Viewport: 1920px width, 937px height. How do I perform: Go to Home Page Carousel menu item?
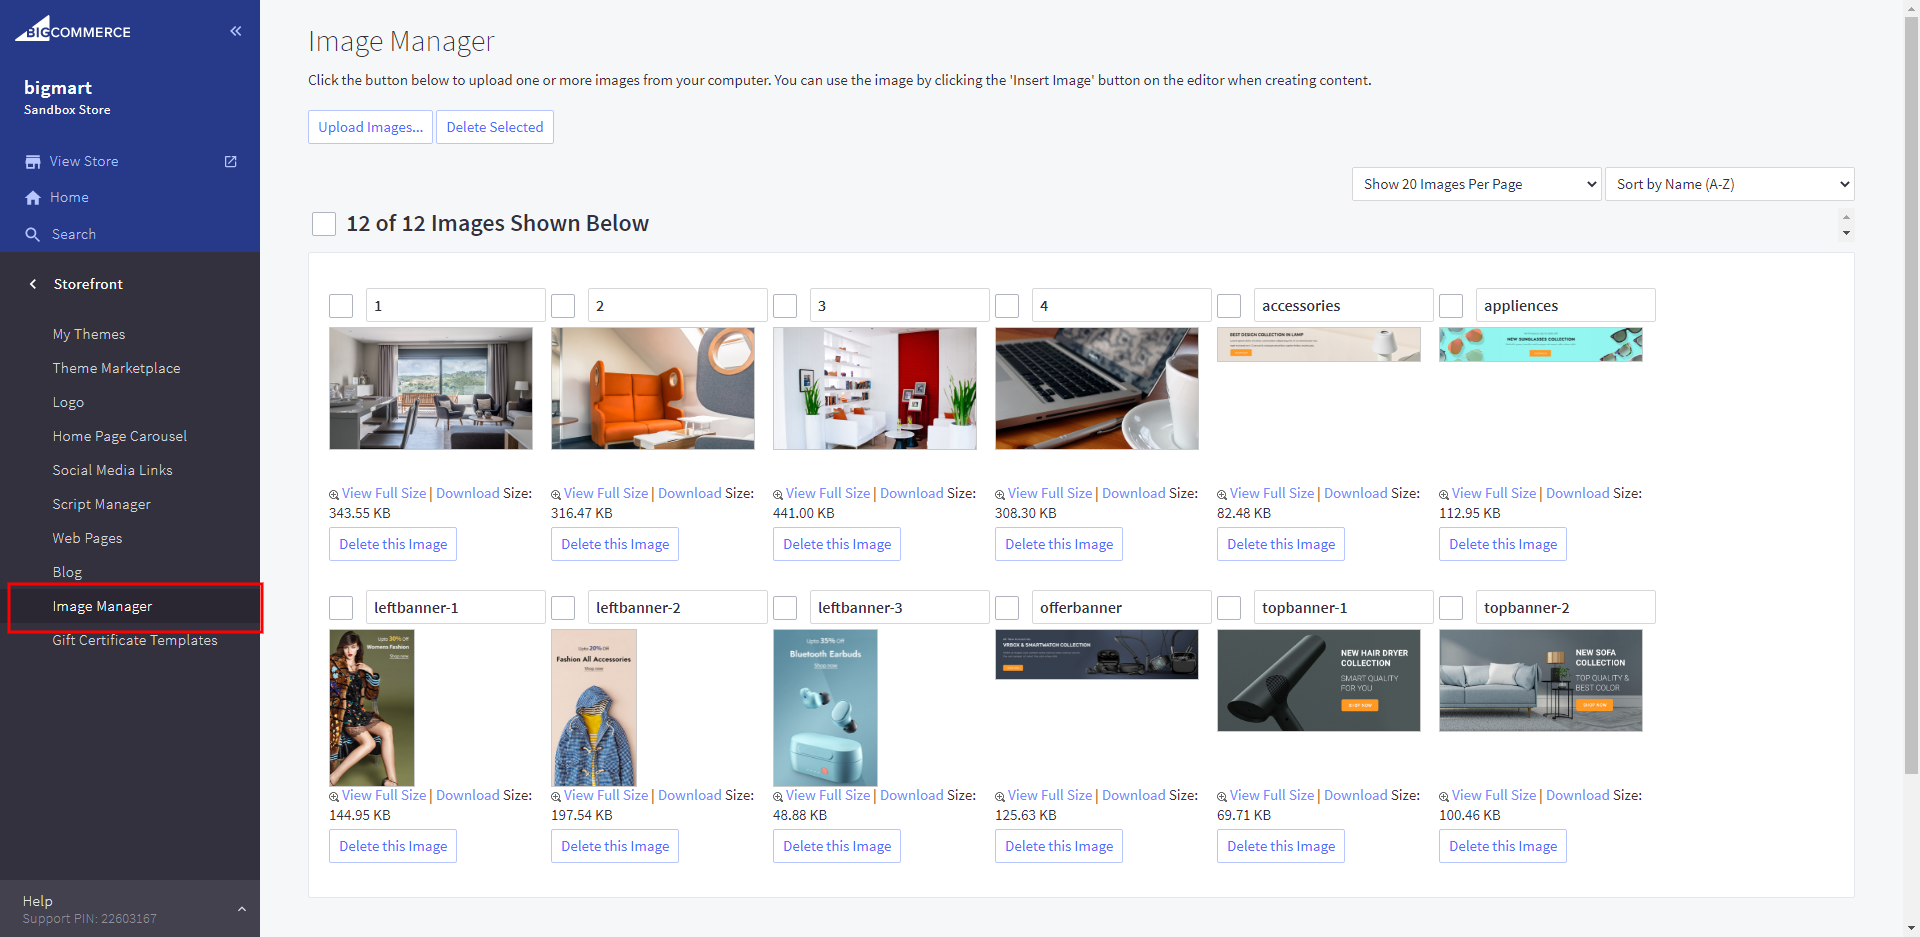click(x=119, y=436)
